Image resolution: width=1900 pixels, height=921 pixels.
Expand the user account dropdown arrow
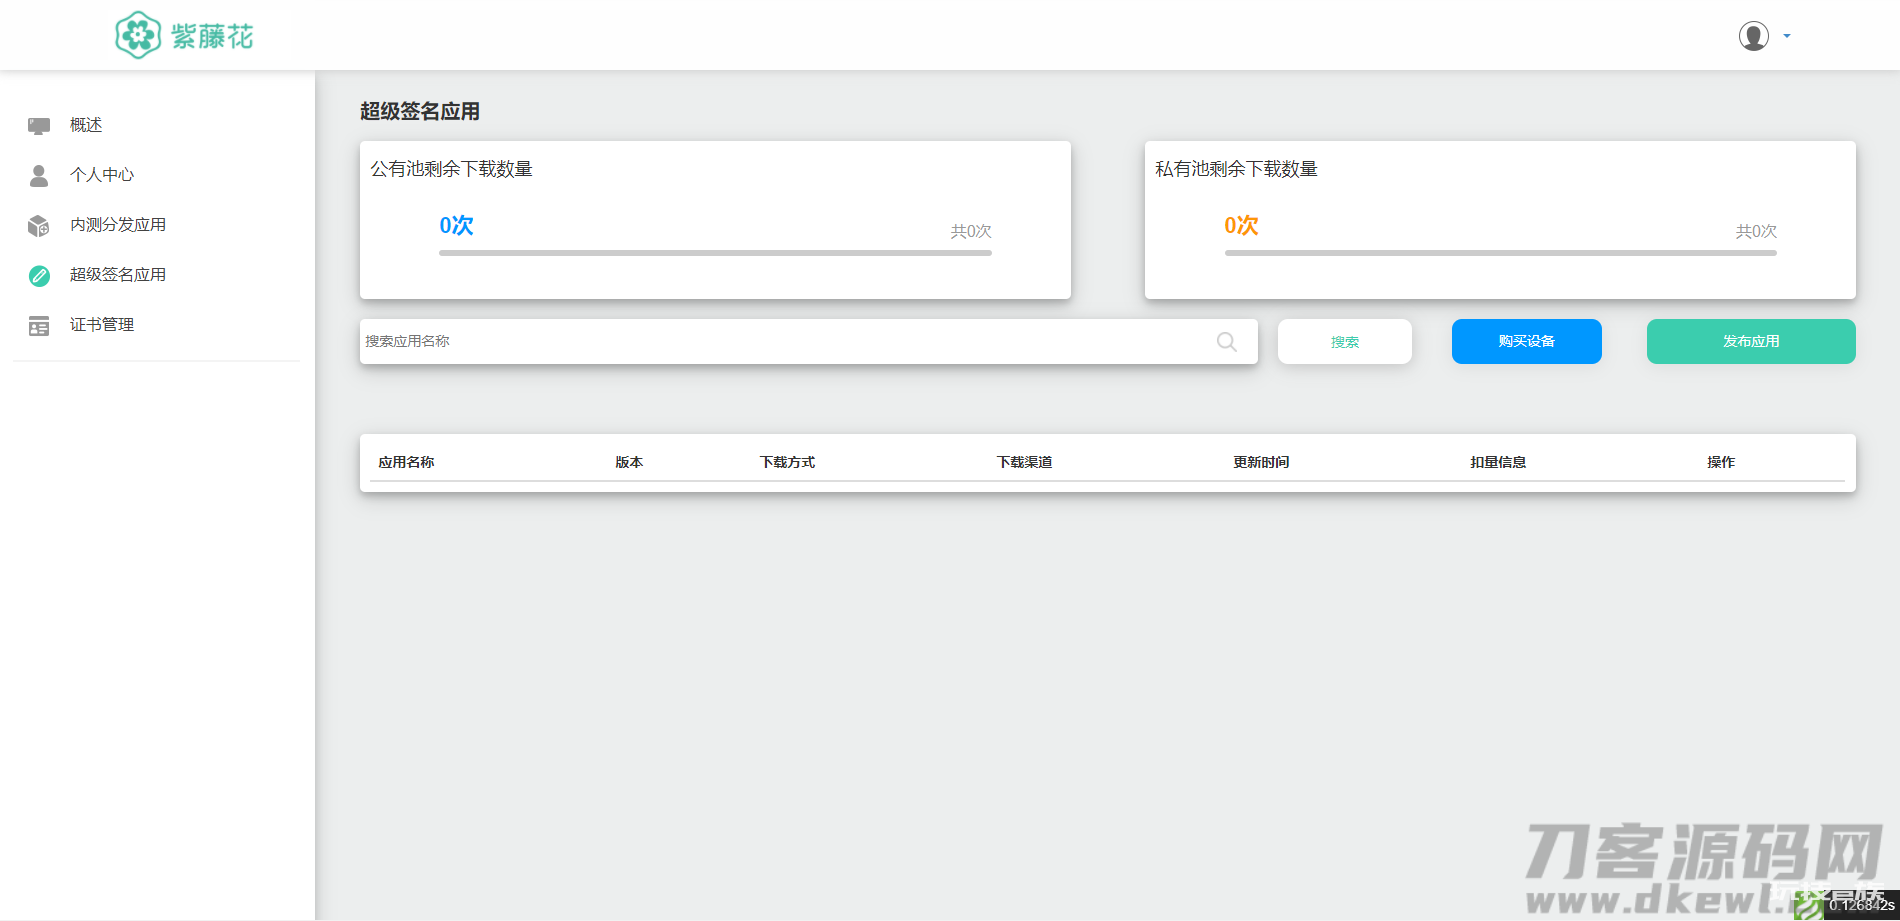click(1787, 36)
